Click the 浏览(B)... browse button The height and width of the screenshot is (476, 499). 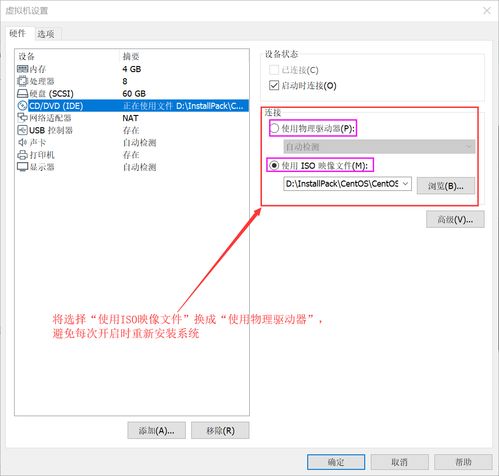[446, 186]
